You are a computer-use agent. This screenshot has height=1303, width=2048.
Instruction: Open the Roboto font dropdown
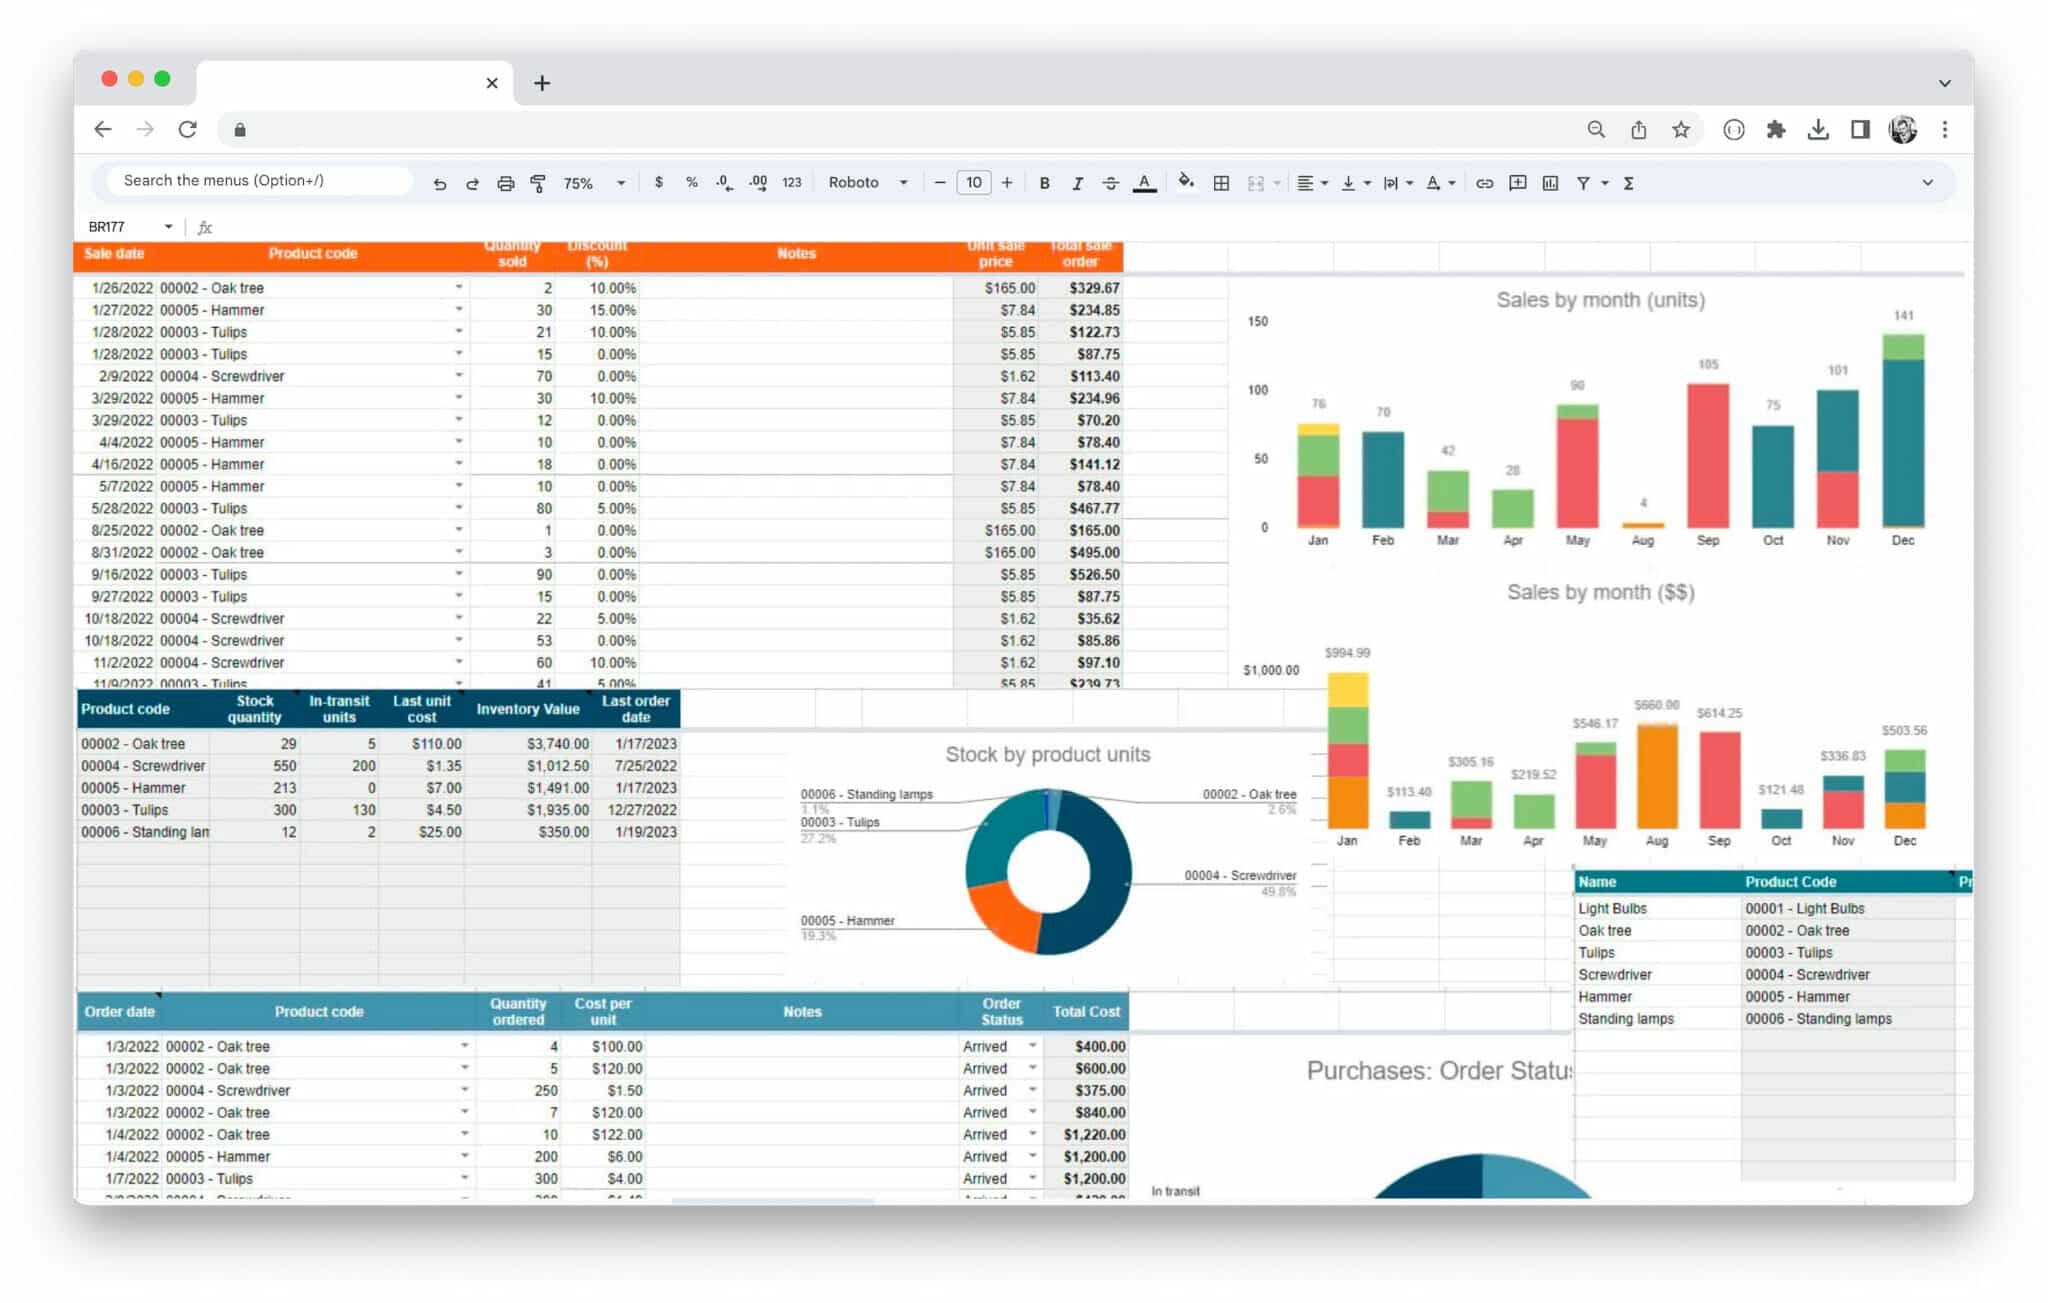pyautogui.click(x=868, y=183)
